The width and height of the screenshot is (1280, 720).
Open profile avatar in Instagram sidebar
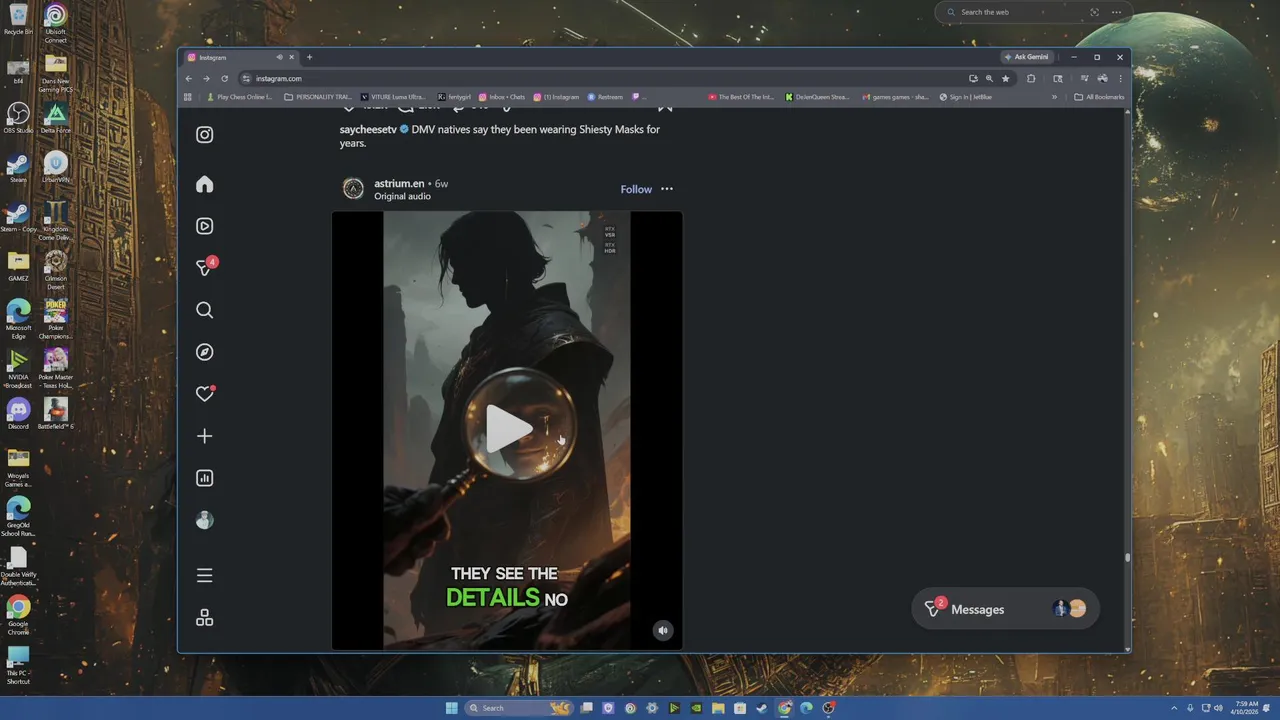pos(204,520)
